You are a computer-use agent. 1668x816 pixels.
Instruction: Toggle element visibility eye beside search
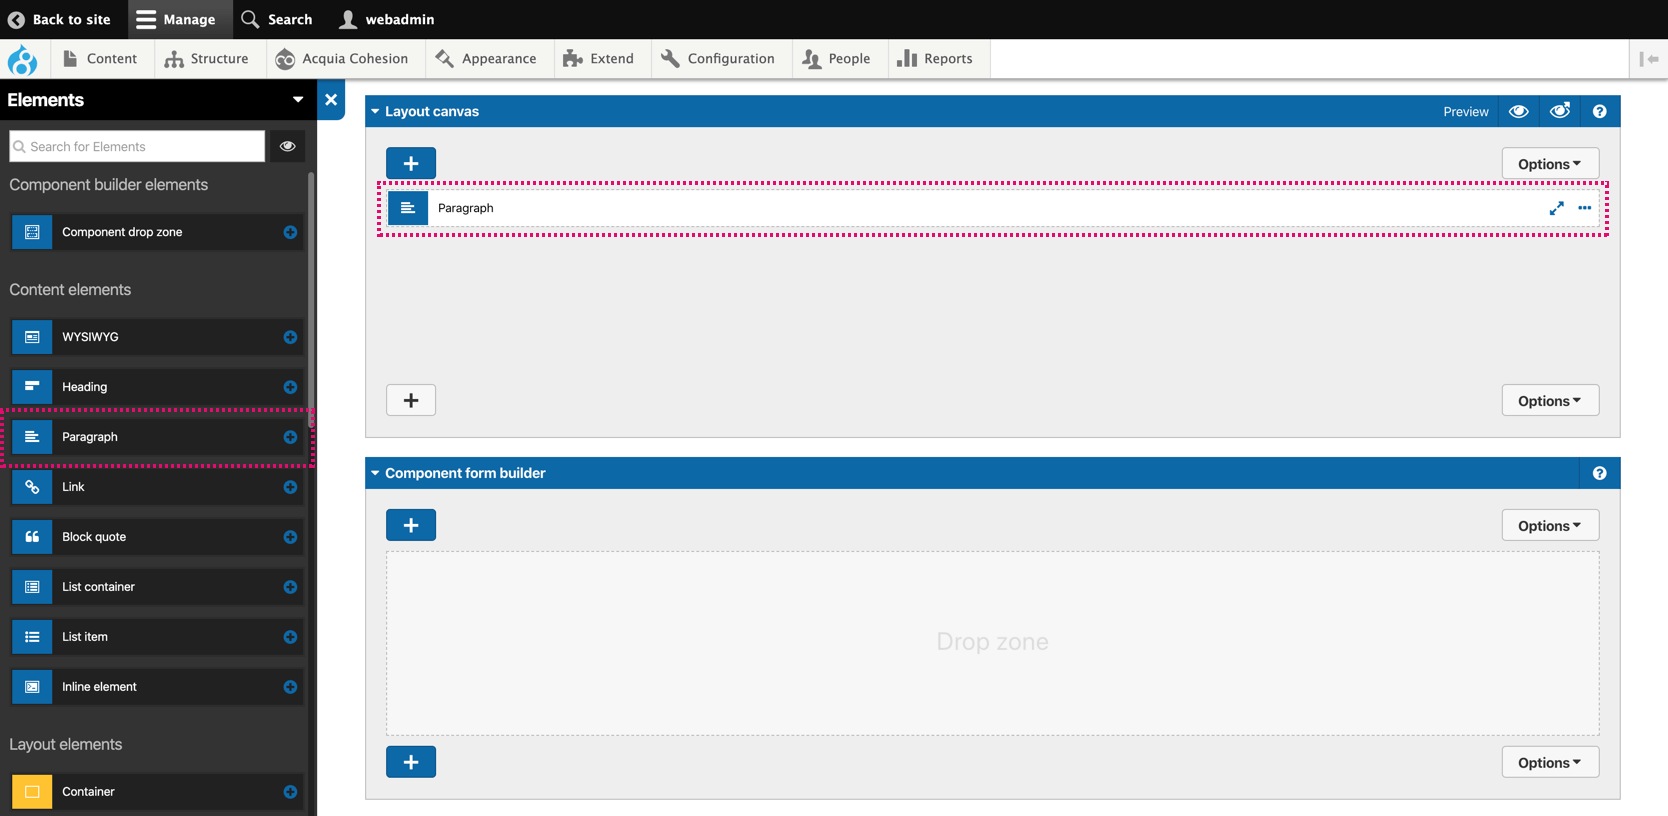click(288, 146)
